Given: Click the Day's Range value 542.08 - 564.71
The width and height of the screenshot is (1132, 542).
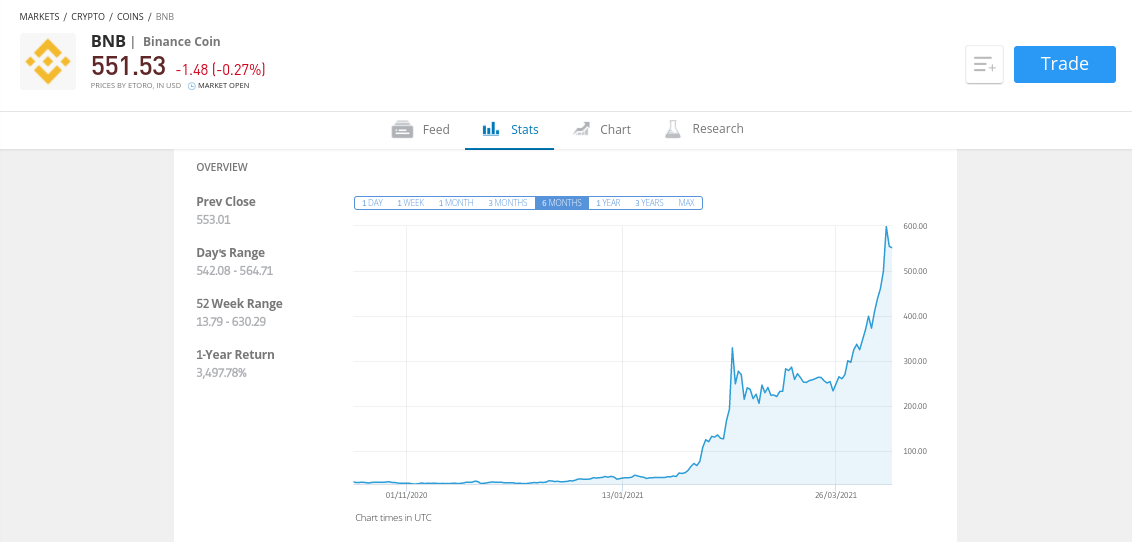Looking at the screenshot, I should pyautogui.click(x=235, y=271).
